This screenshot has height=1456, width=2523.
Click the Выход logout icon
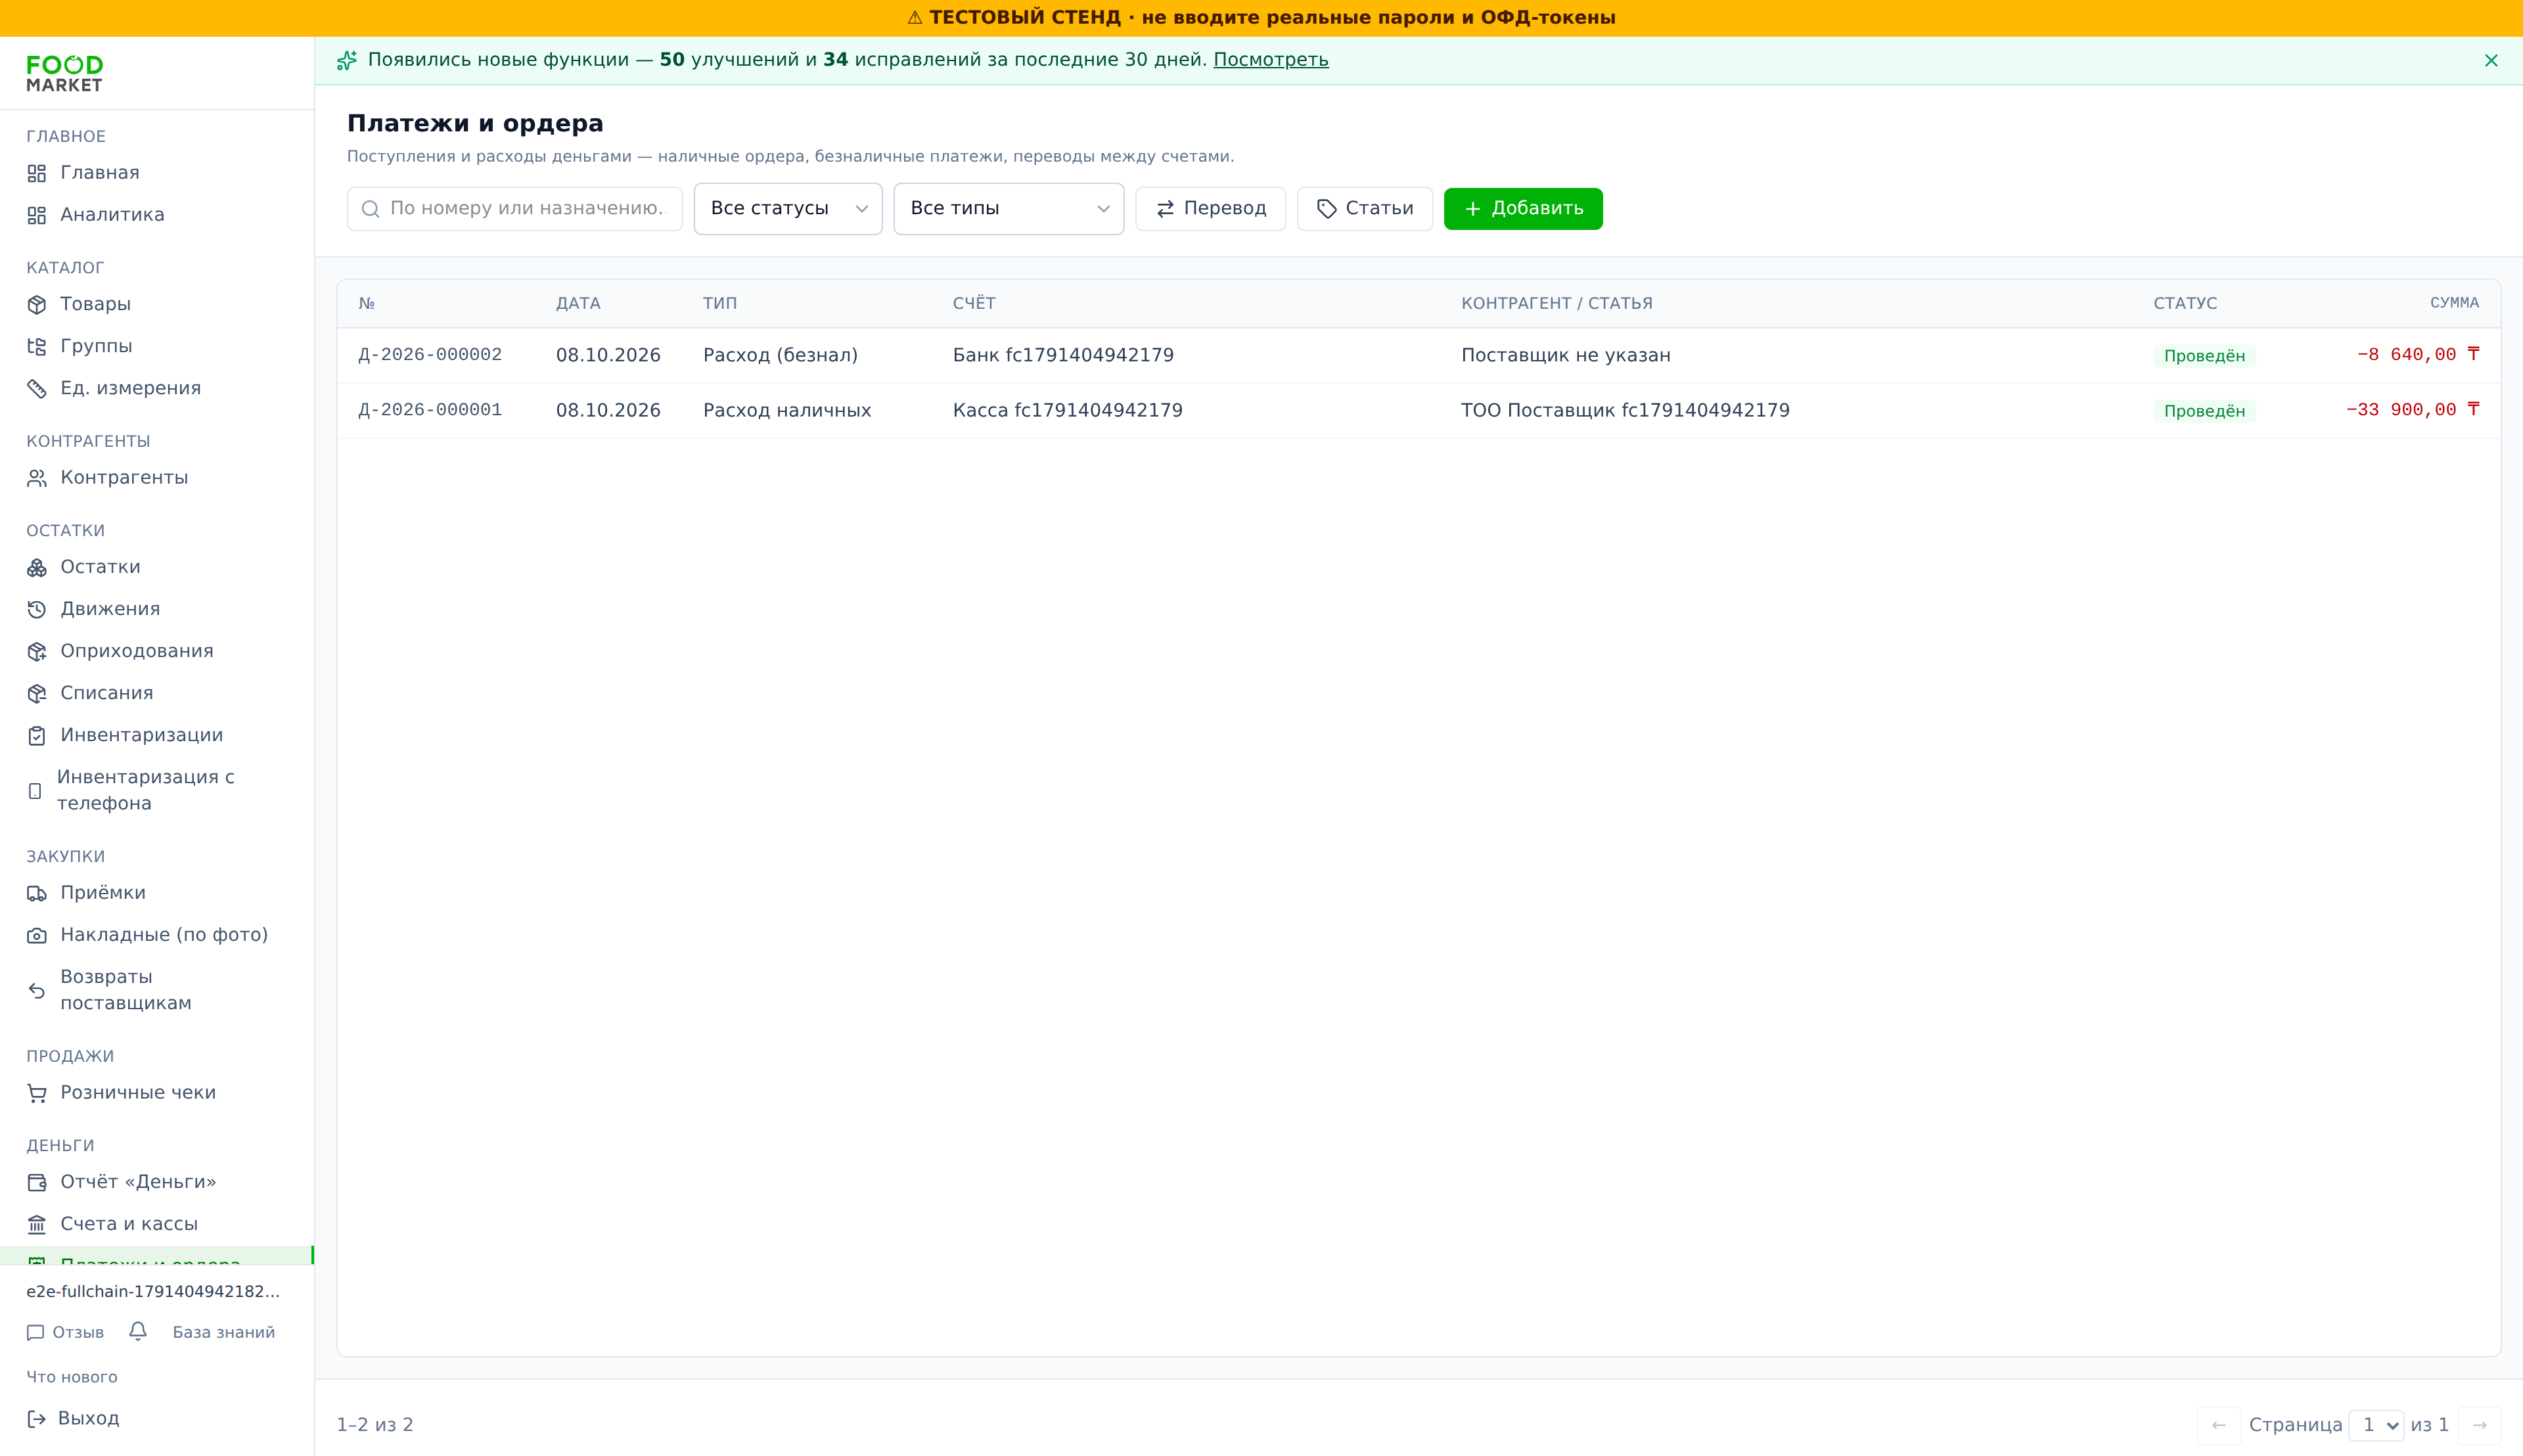point(36,1418)
